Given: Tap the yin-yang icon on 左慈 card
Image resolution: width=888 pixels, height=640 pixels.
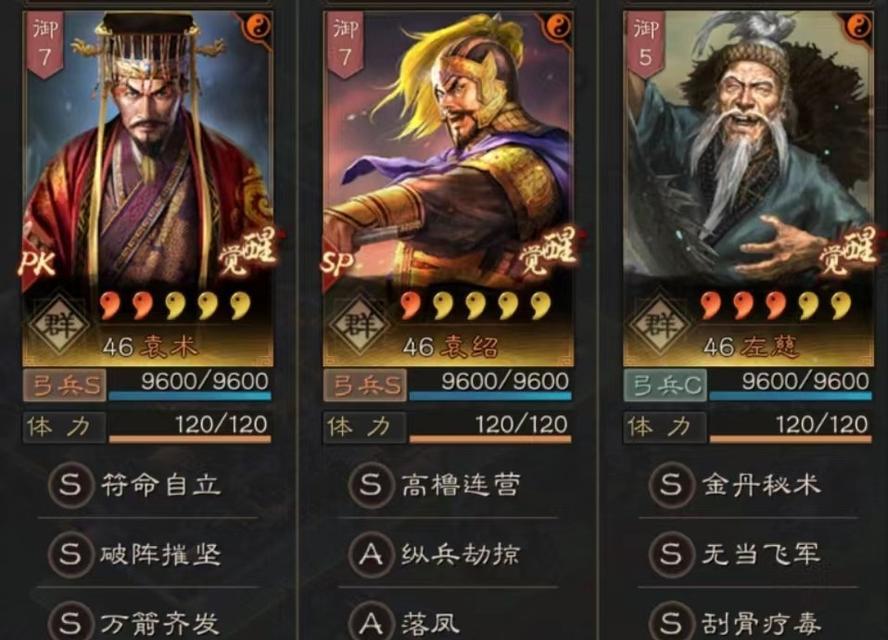Looking at the screenshot, I should pyautogui.click(x=859, y=27).
